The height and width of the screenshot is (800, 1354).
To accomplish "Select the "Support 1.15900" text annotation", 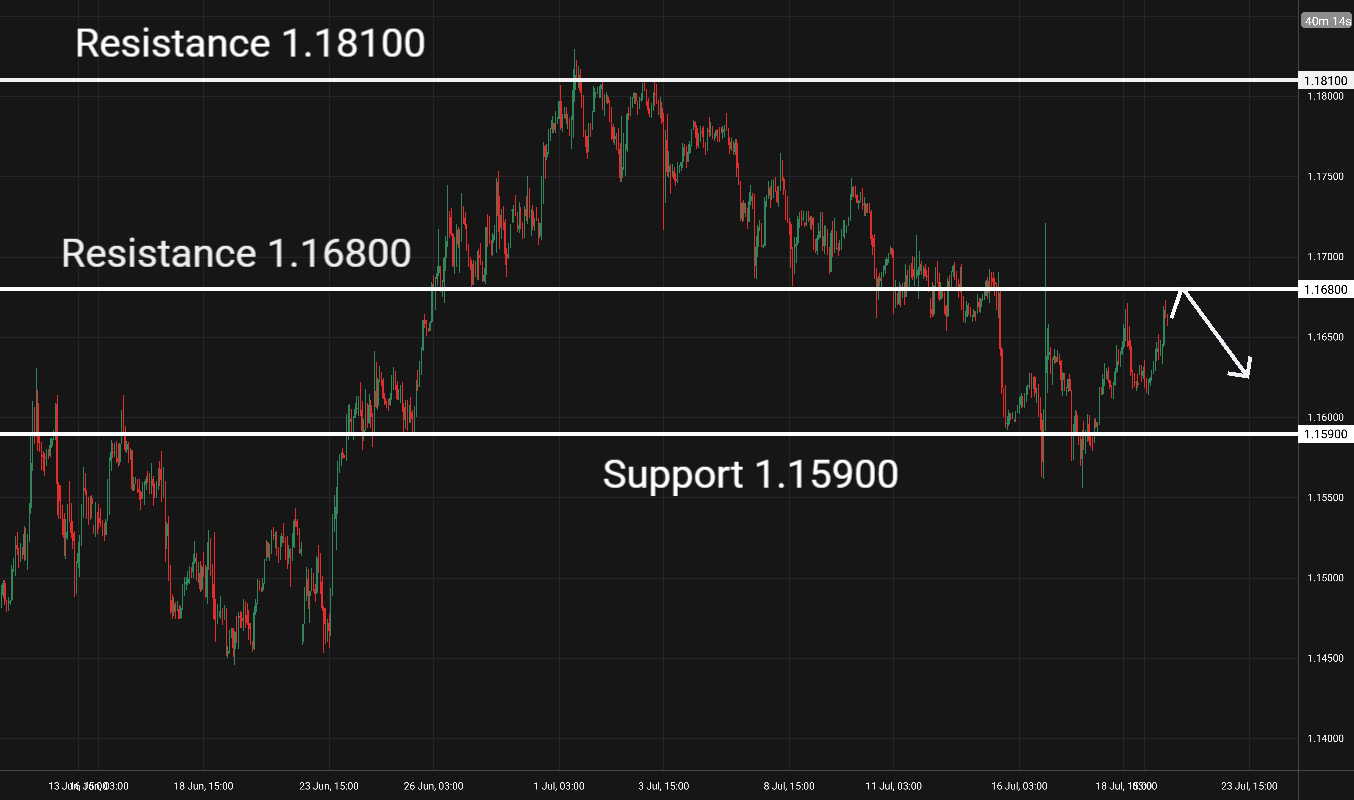I will point(751,474).
